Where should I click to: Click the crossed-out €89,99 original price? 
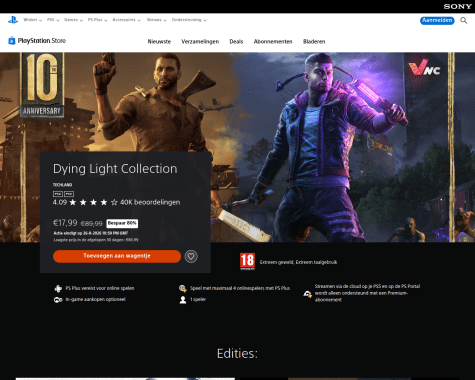[x=92, y=224]
